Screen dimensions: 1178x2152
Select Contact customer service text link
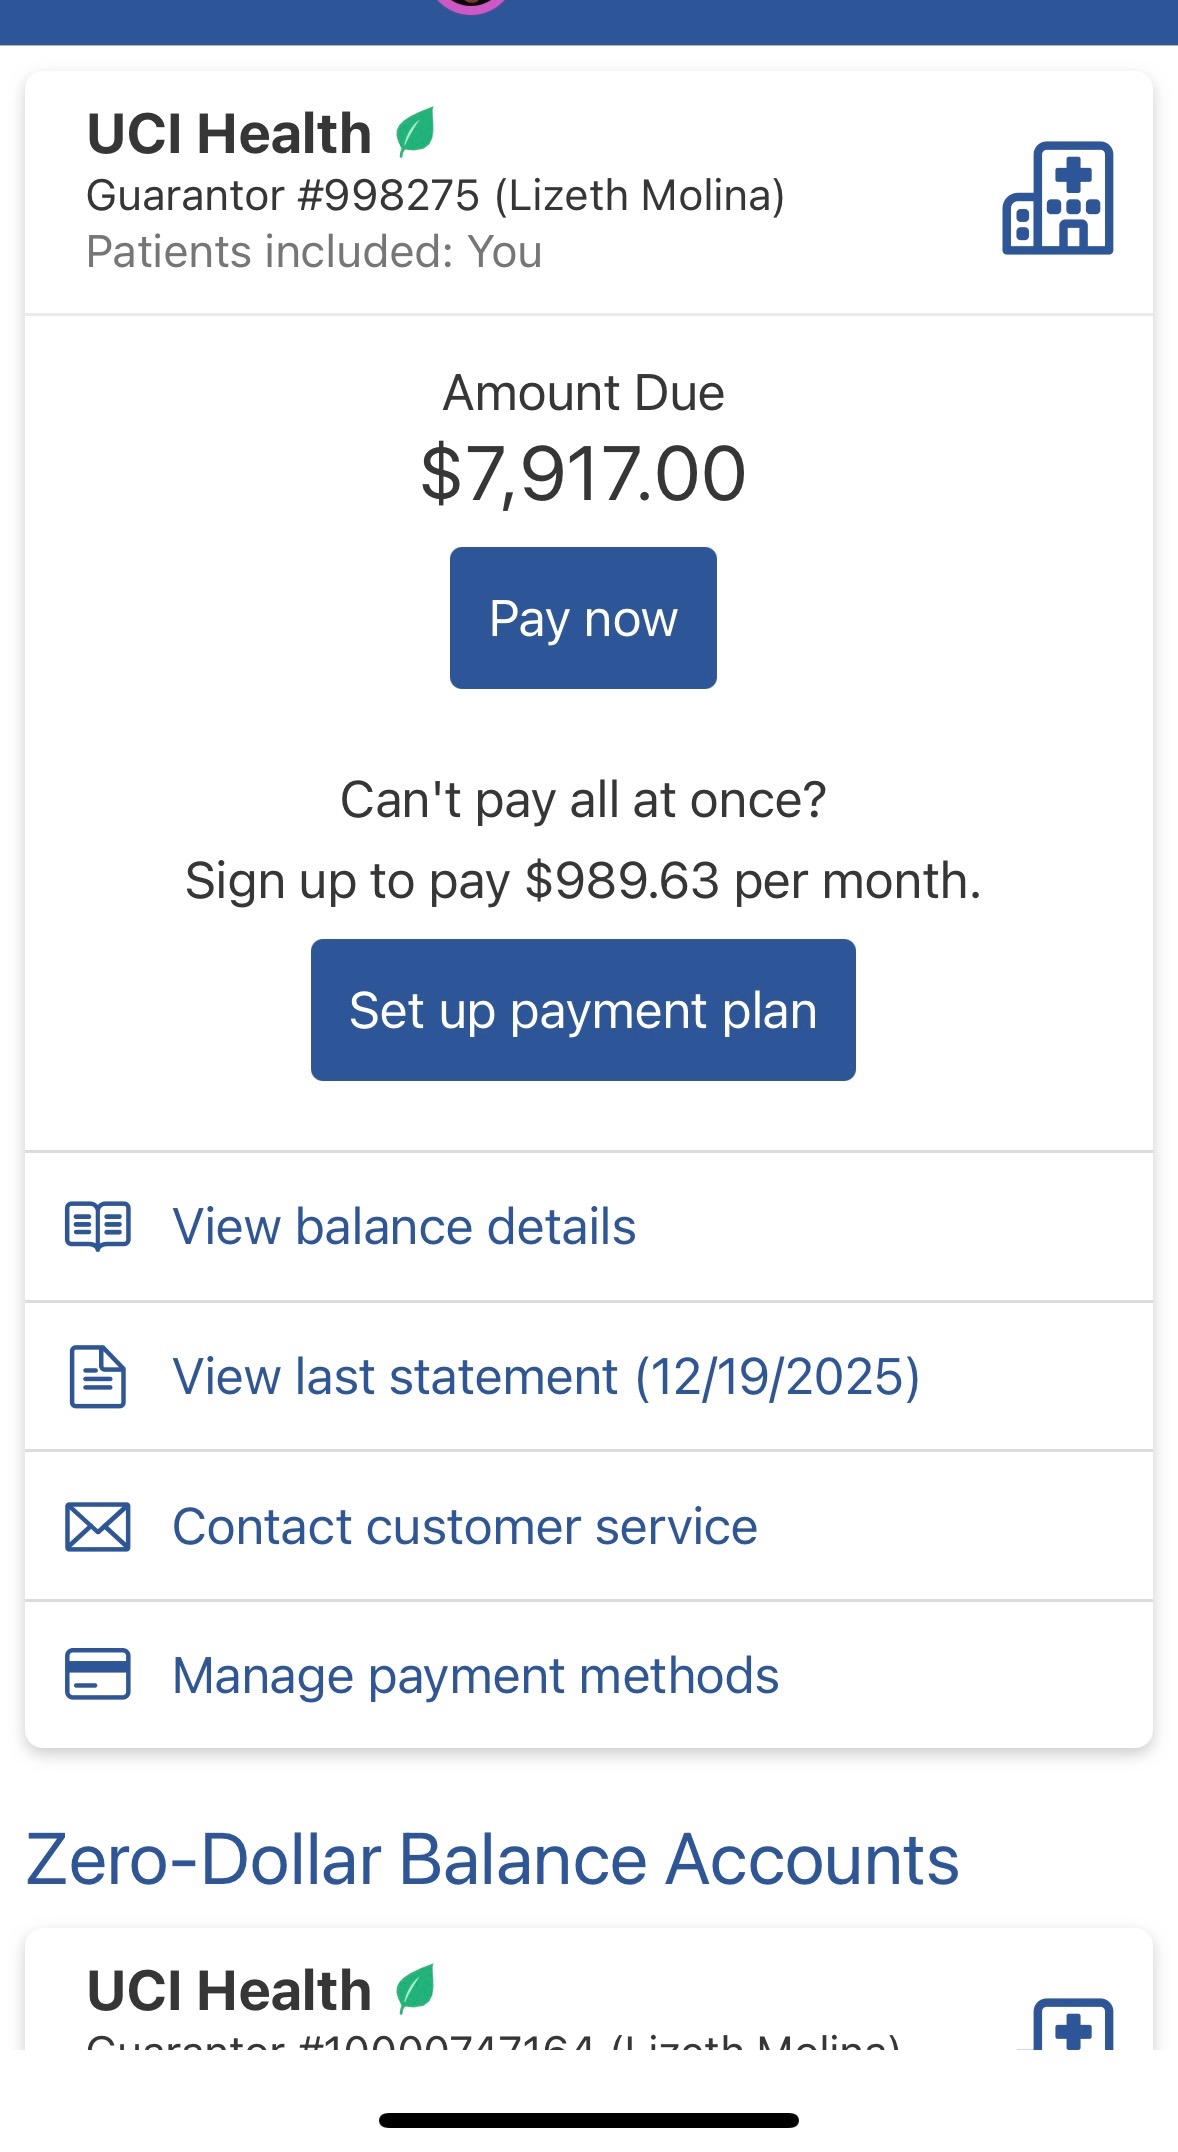pyautogui.click(x=465, y=1527)
